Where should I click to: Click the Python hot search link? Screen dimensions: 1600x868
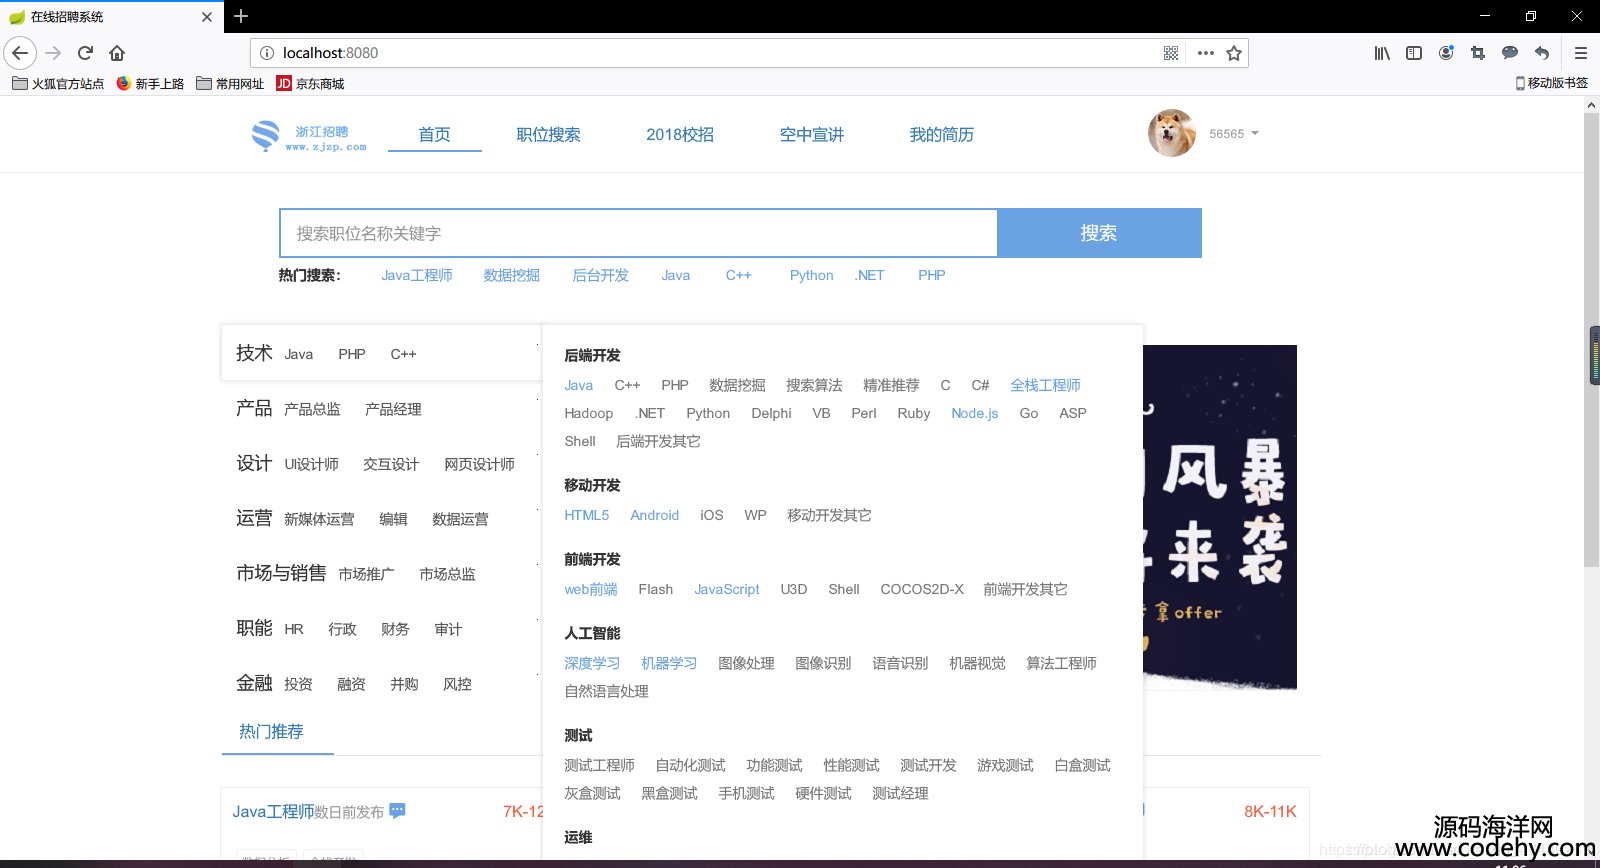[811, 275]
